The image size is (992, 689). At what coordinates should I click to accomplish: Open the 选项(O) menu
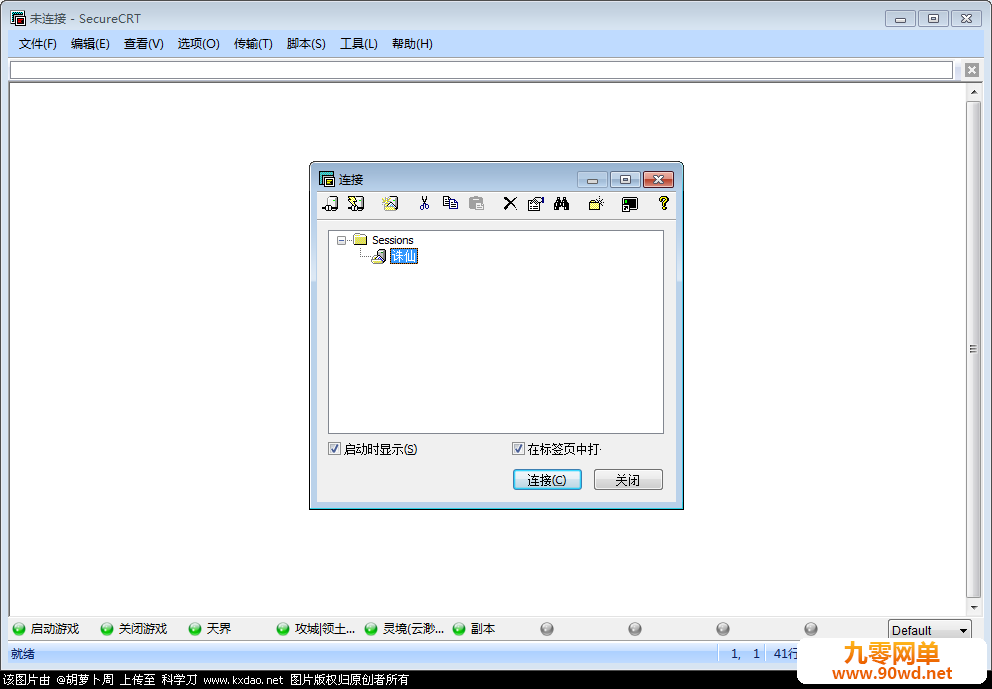pyautogui.click(x=198, y=44)
